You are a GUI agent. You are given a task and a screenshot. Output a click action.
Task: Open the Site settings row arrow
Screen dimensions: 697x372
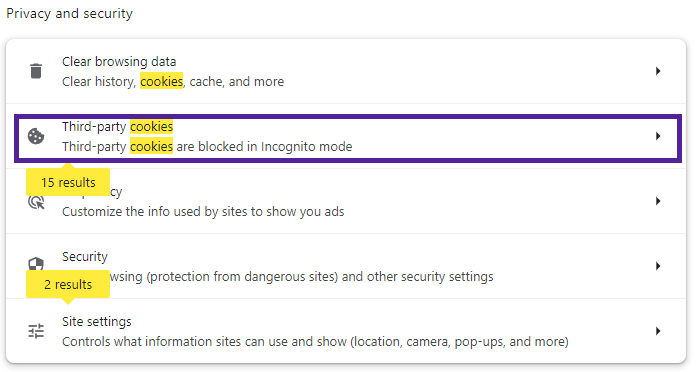pyautogui.click(x=658, y=331)
